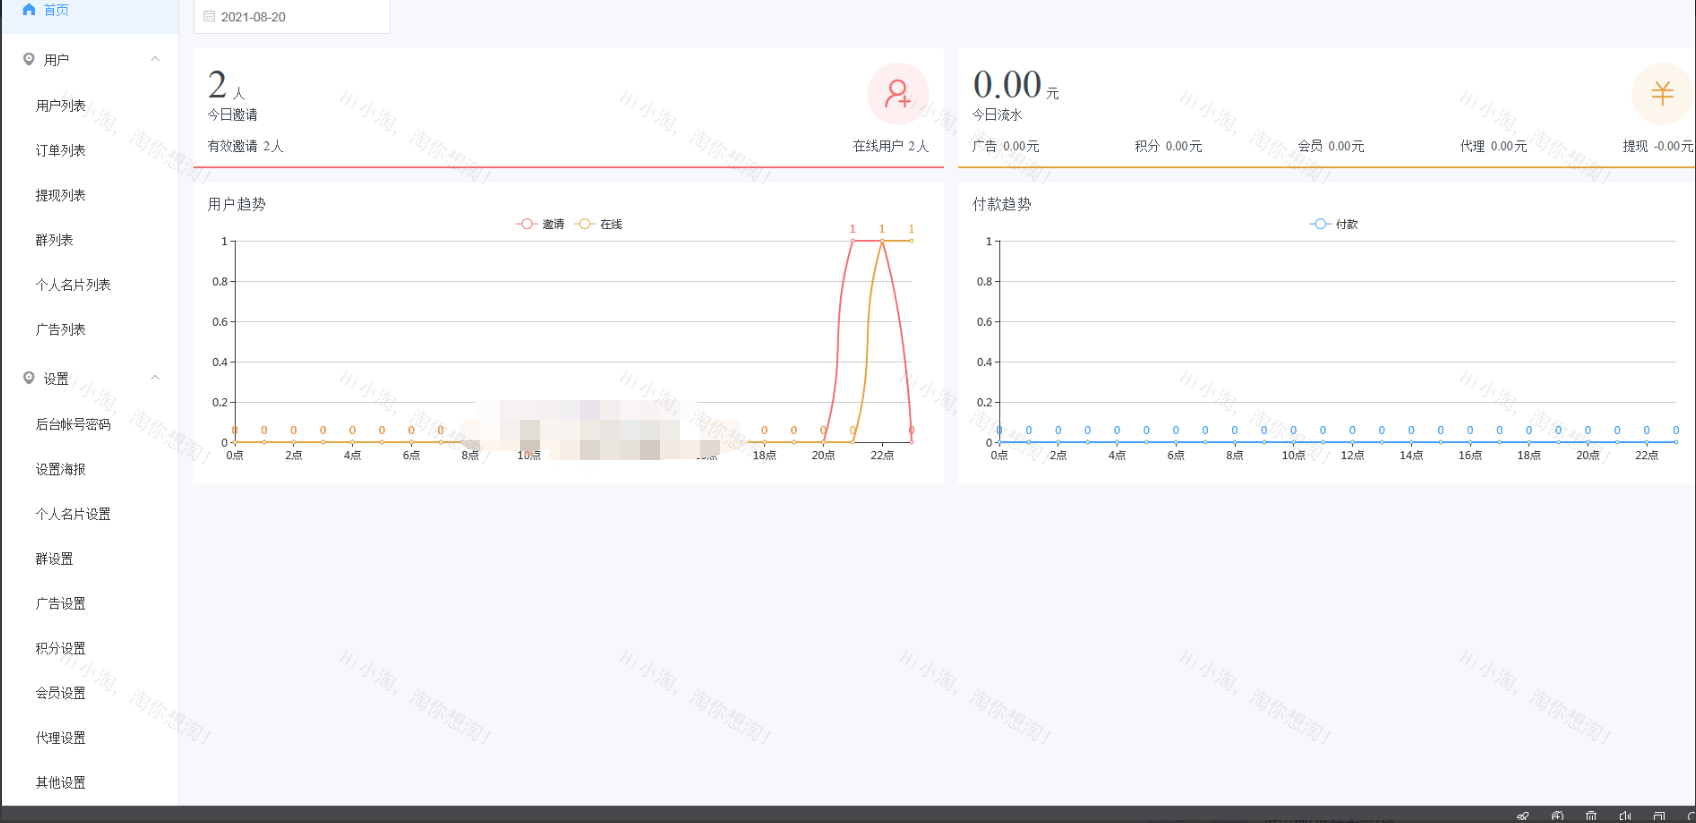Toggle the 付款 series in payment chart legend
Image resolution: width=1696 pixels, height=823 pixels.
coord(1334,224)
